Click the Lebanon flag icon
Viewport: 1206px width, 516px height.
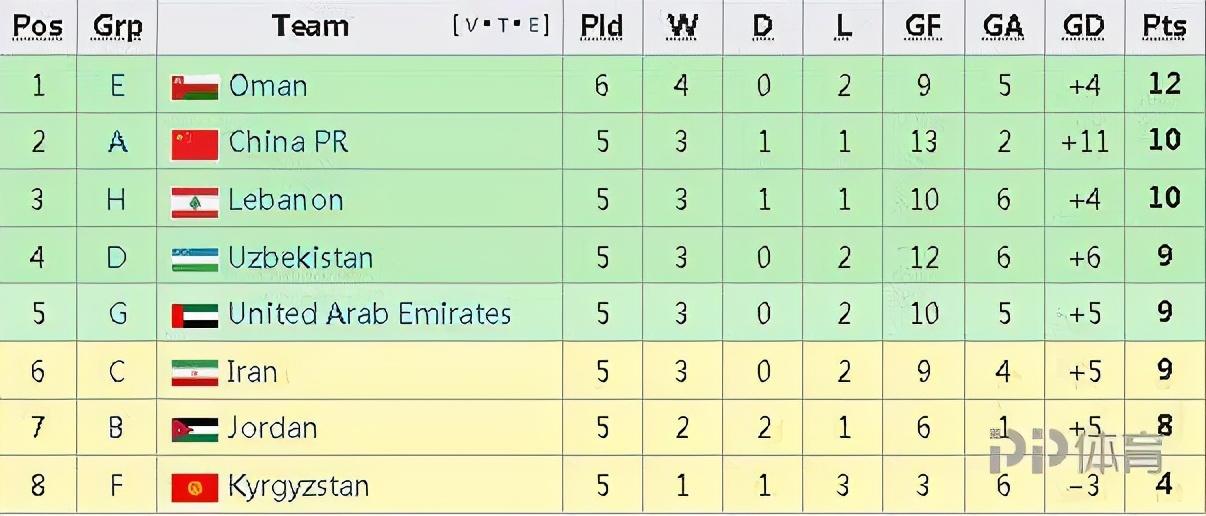pos(194,201)
